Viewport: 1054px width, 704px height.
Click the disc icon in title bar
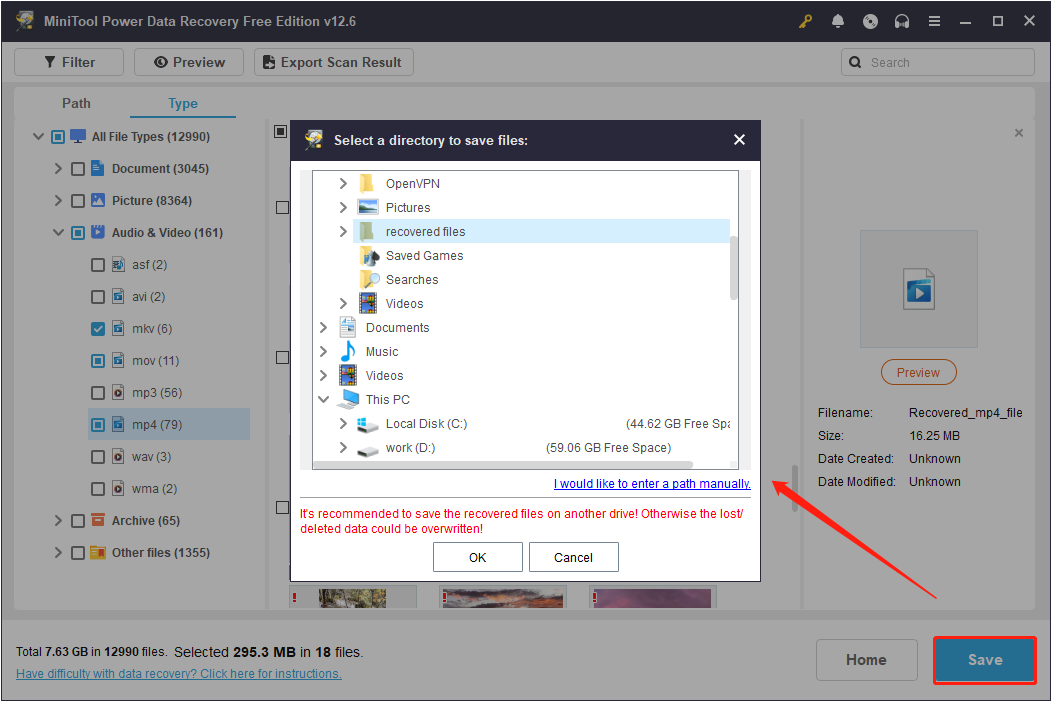pyautogui.click(x=870, y=21)
